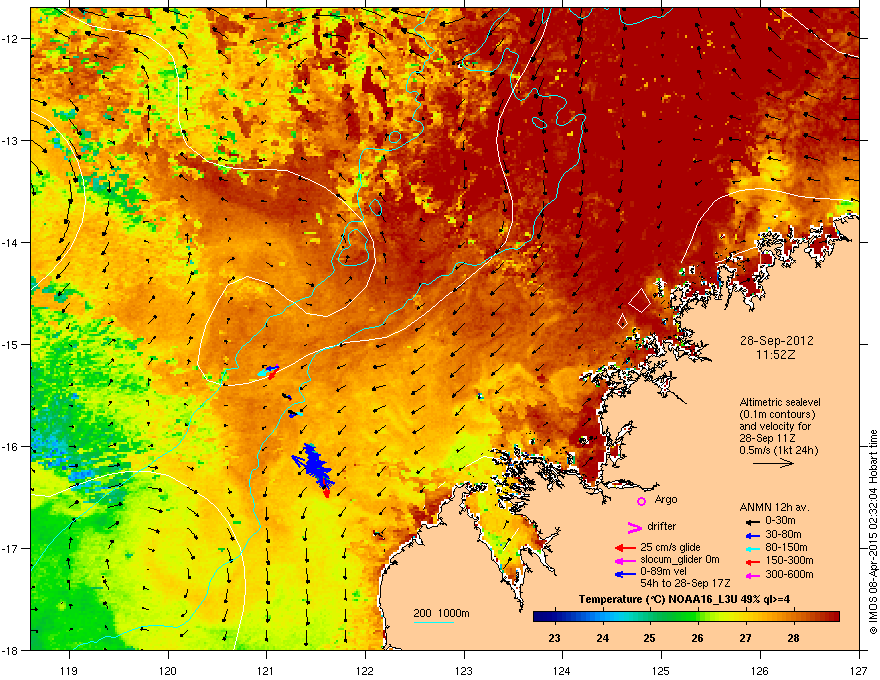Click the blue 0-89m vel arrow symbol
The height and width of the screenshot is (680, 880).
click(625, 574)
